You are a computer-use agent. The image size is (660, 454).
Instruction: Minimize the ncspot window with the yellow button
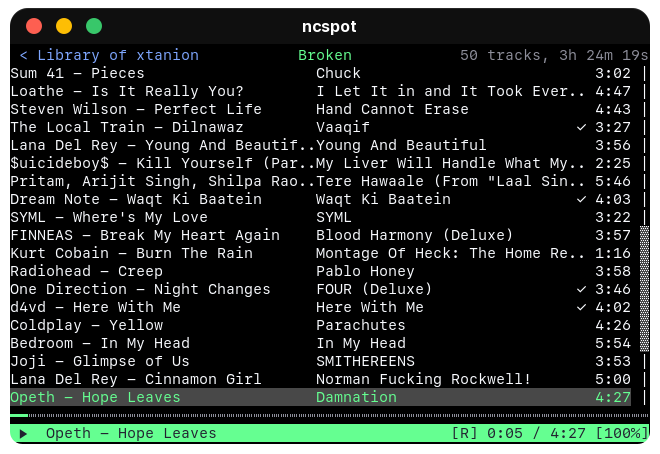coord(64,26)
